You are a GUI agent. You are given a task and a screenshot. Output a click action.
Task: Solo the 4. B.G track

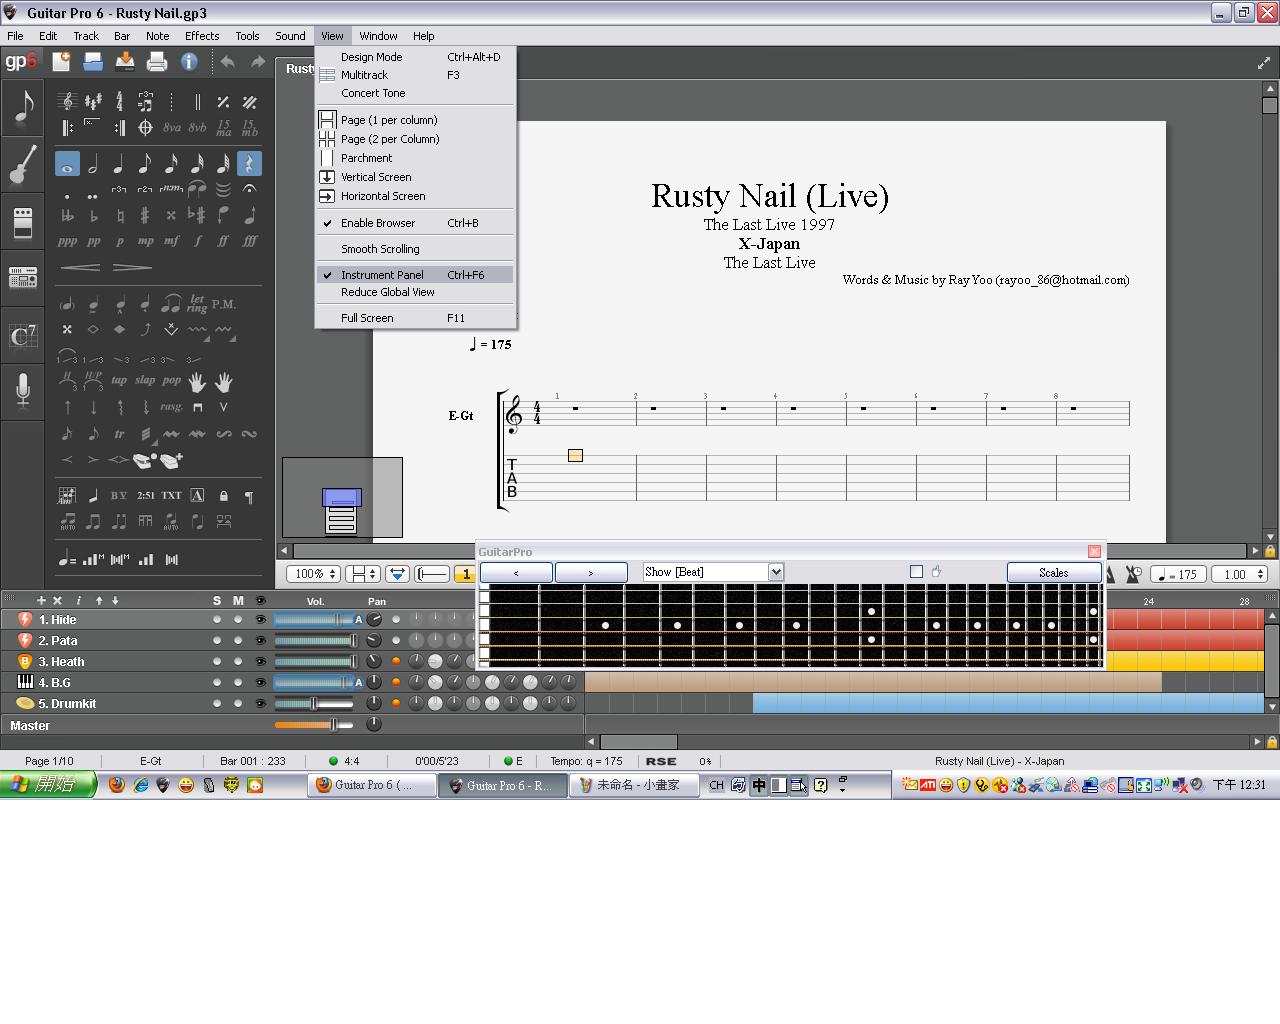coord(217,683)
